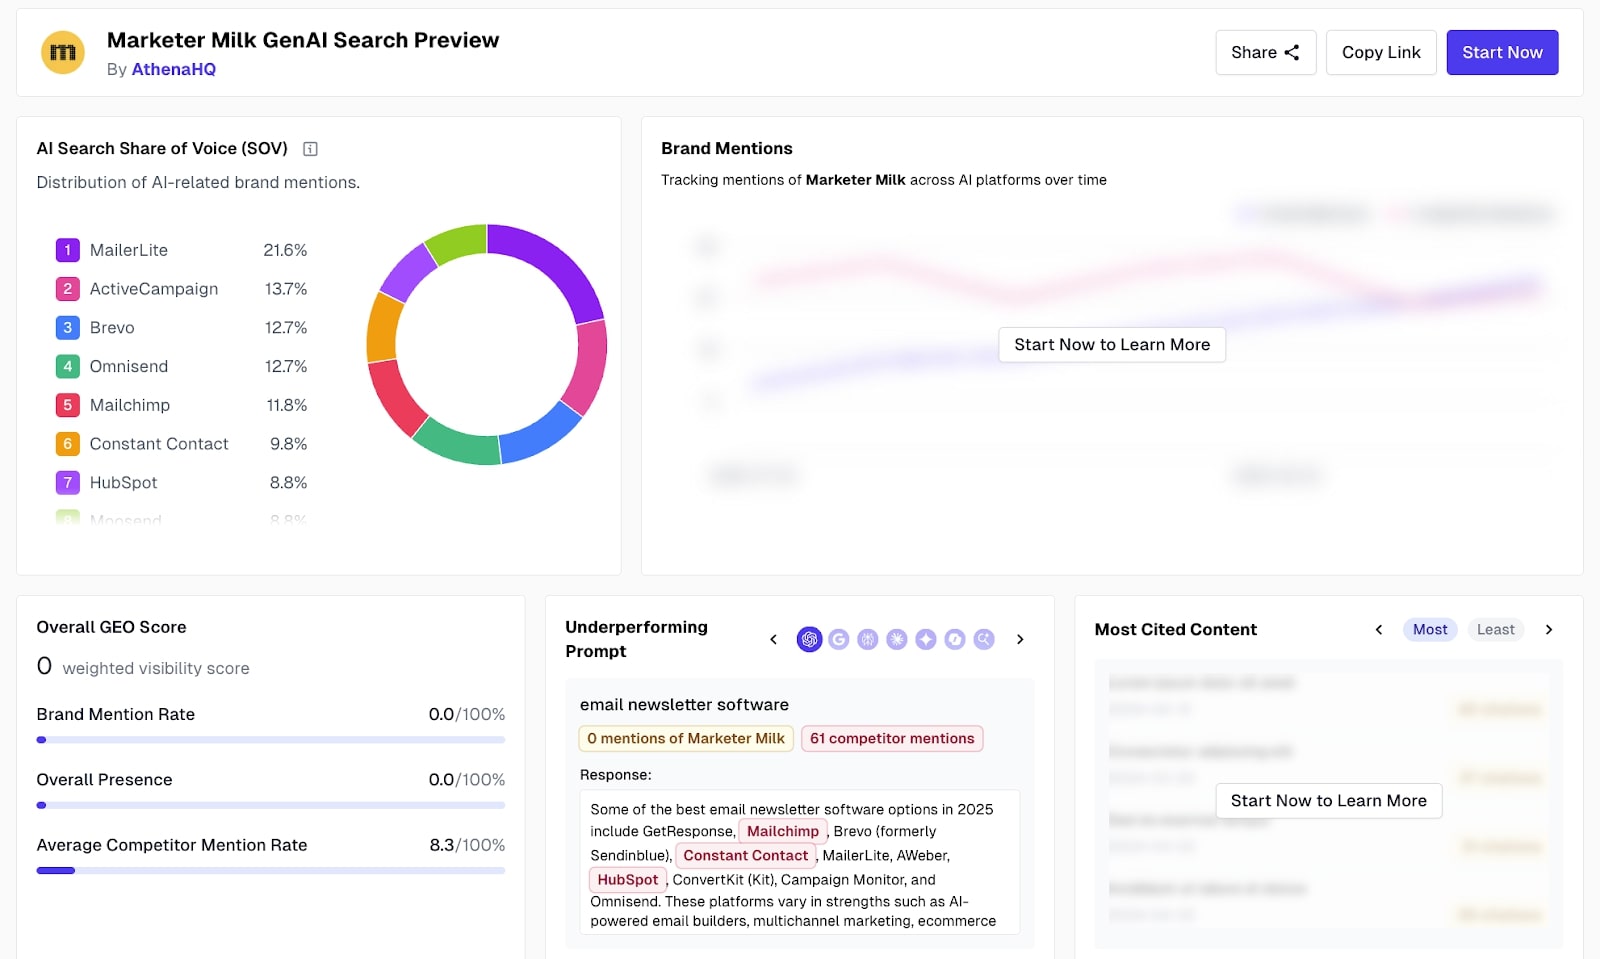Click the '0 mentions of Marketer Milk' tag
The height and width of the screenshot is (959, 1600).
click(686, 738)
